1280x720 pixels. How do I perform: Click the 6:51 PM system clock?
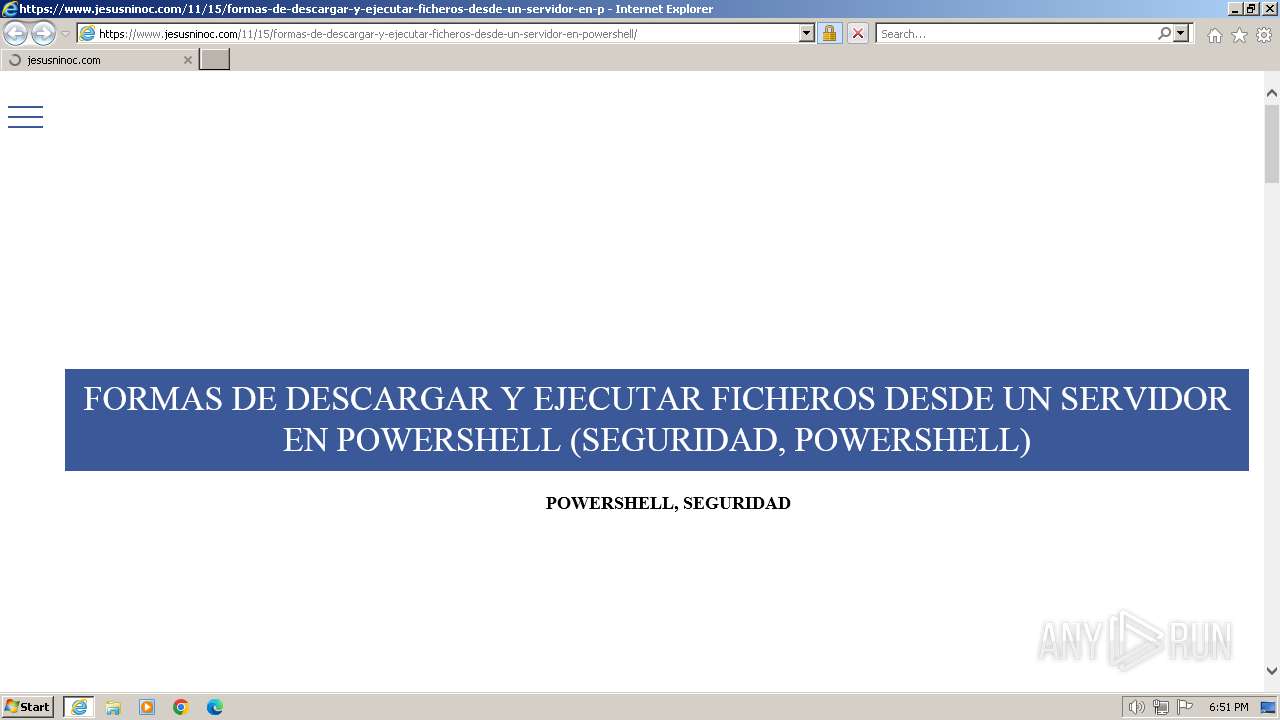click(x=1229, y=707)
